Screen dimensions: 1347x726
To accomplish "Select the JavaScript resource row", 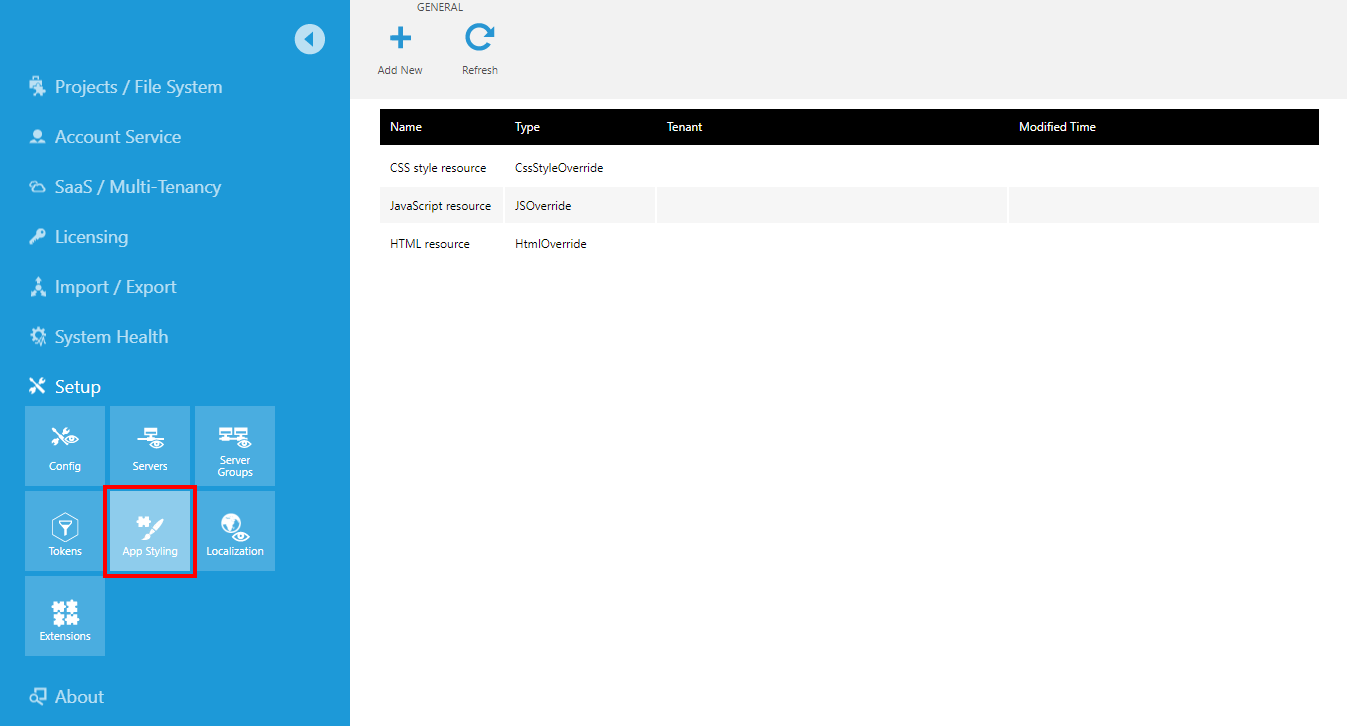I will 441,205.
